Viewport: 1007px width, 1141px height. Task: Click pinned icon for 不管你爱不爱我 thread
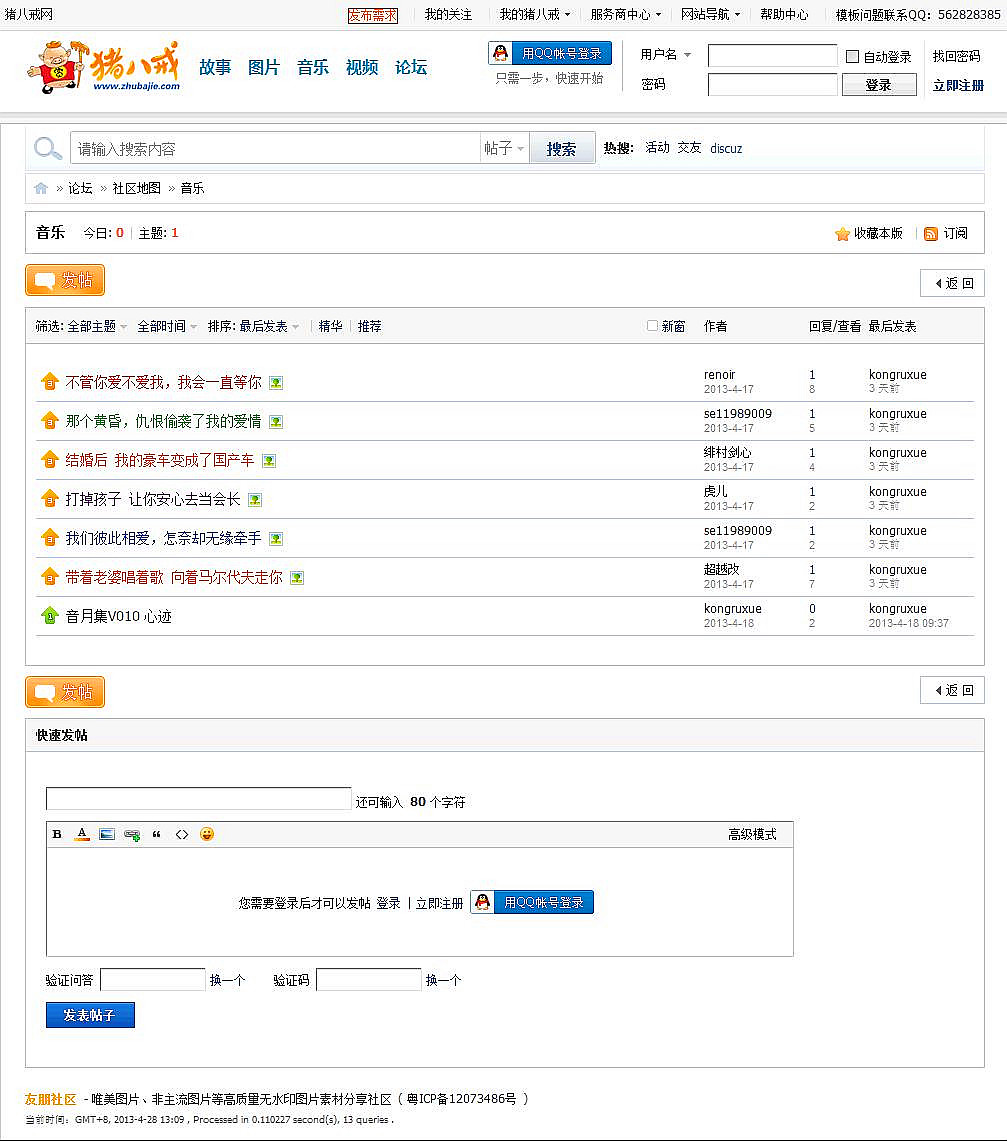[x=49, y=381]
